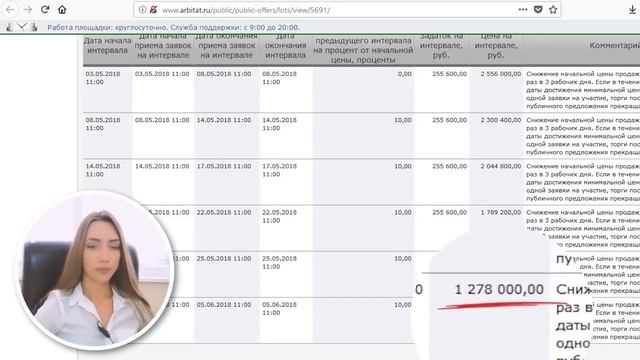Click the support hours notice text
Image resolution: width=640 pixels, height=360 pixels.
click(173, 27)
